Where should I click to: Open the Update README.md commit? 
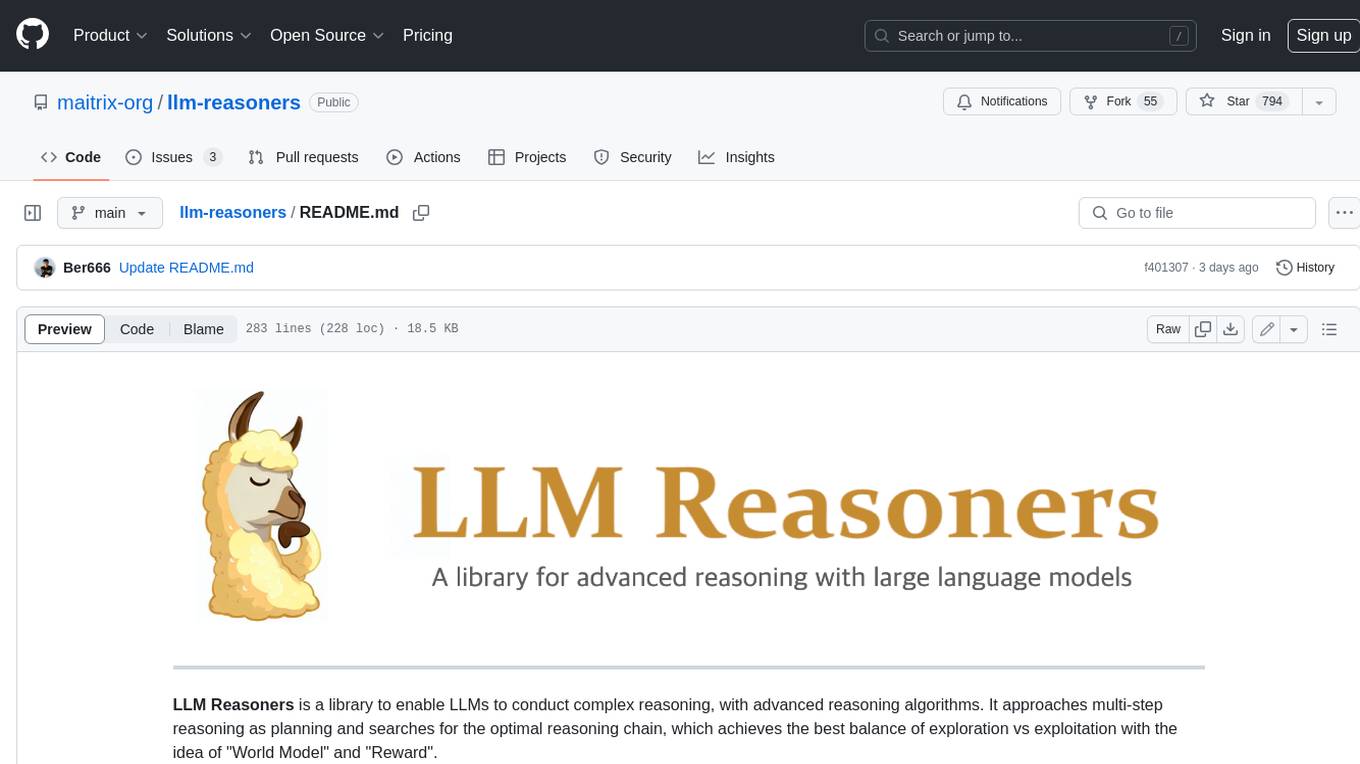pyautogui.click(x=186, y=268)
